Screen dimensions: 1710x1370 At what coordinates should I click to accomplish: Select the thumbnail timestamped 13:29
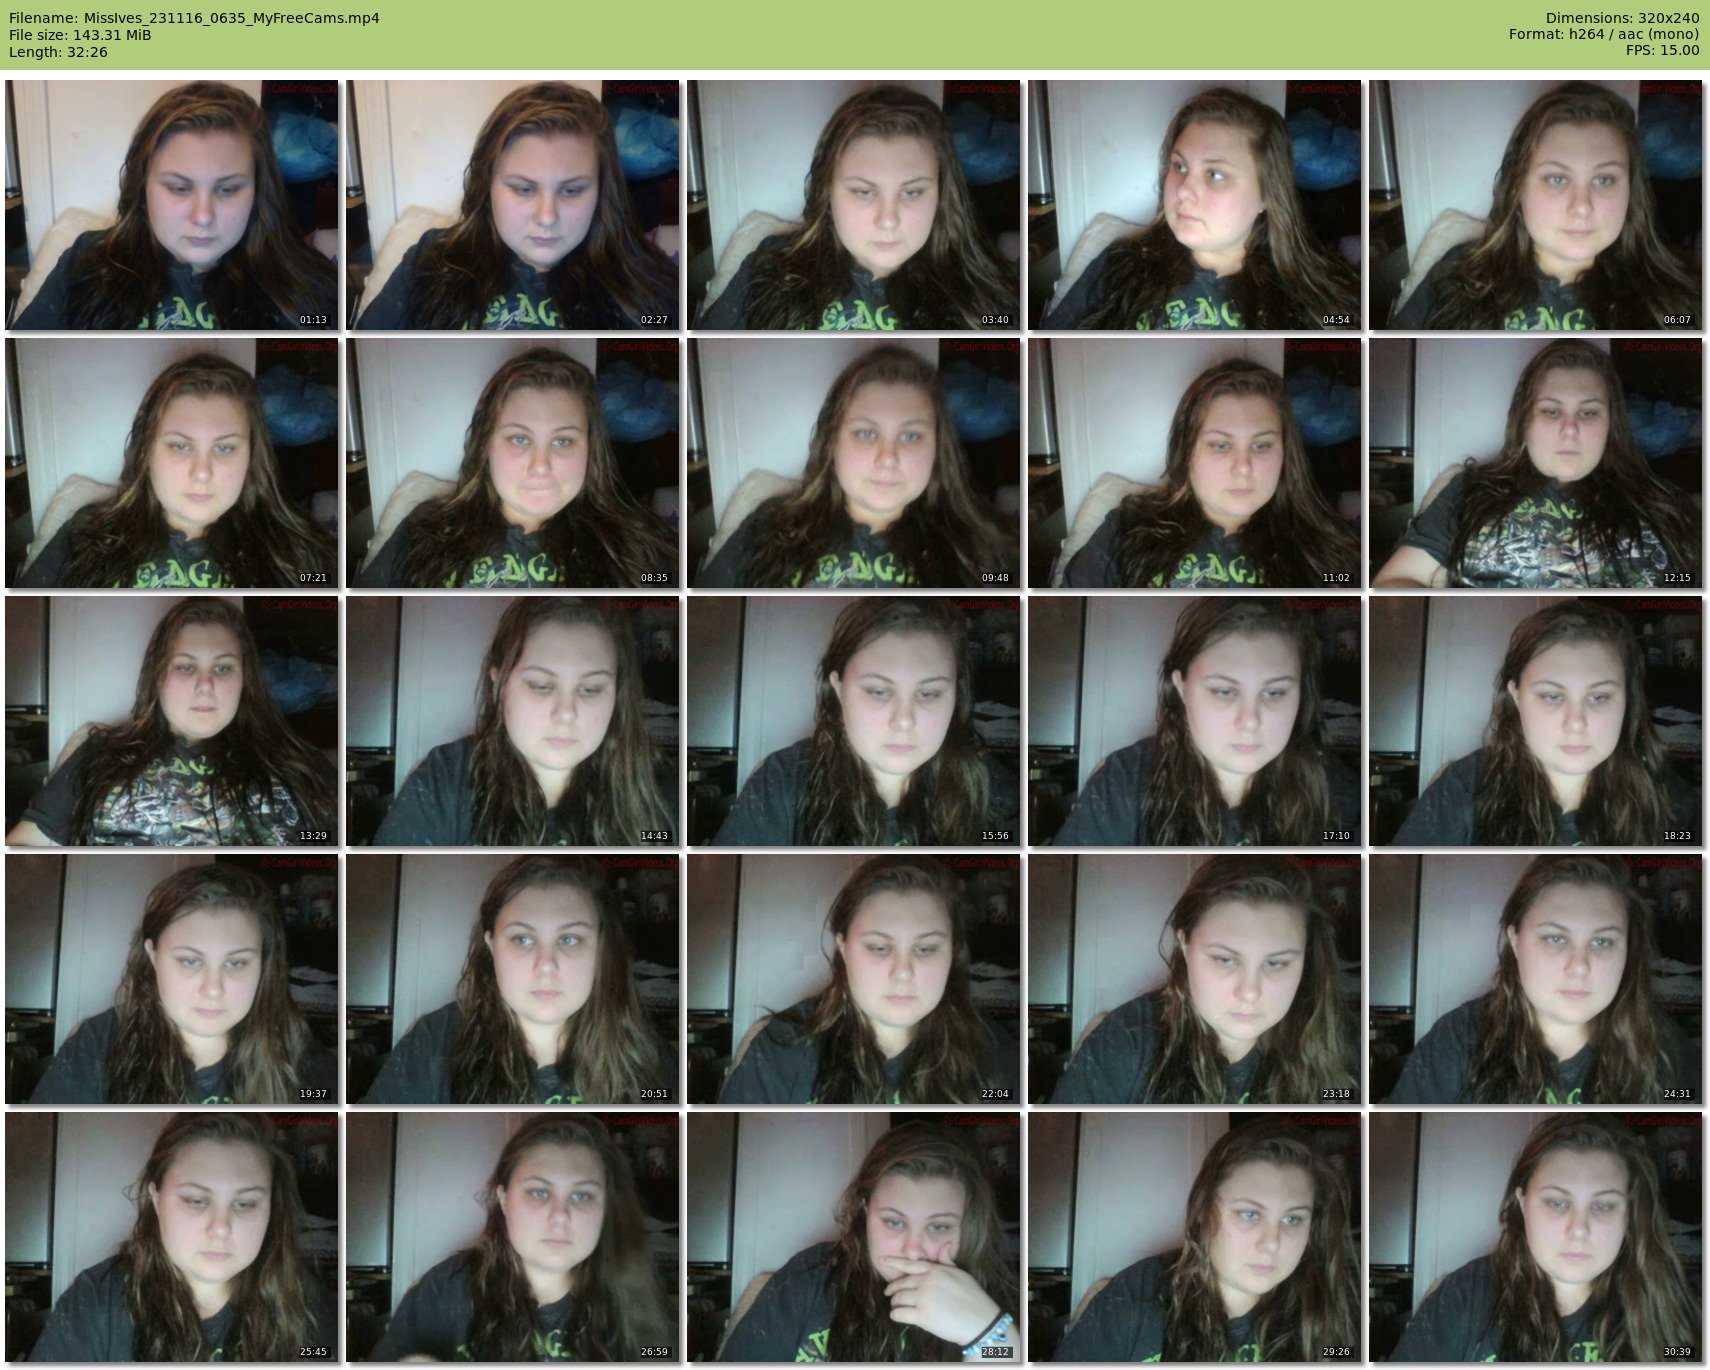click(x=172, y=721)
